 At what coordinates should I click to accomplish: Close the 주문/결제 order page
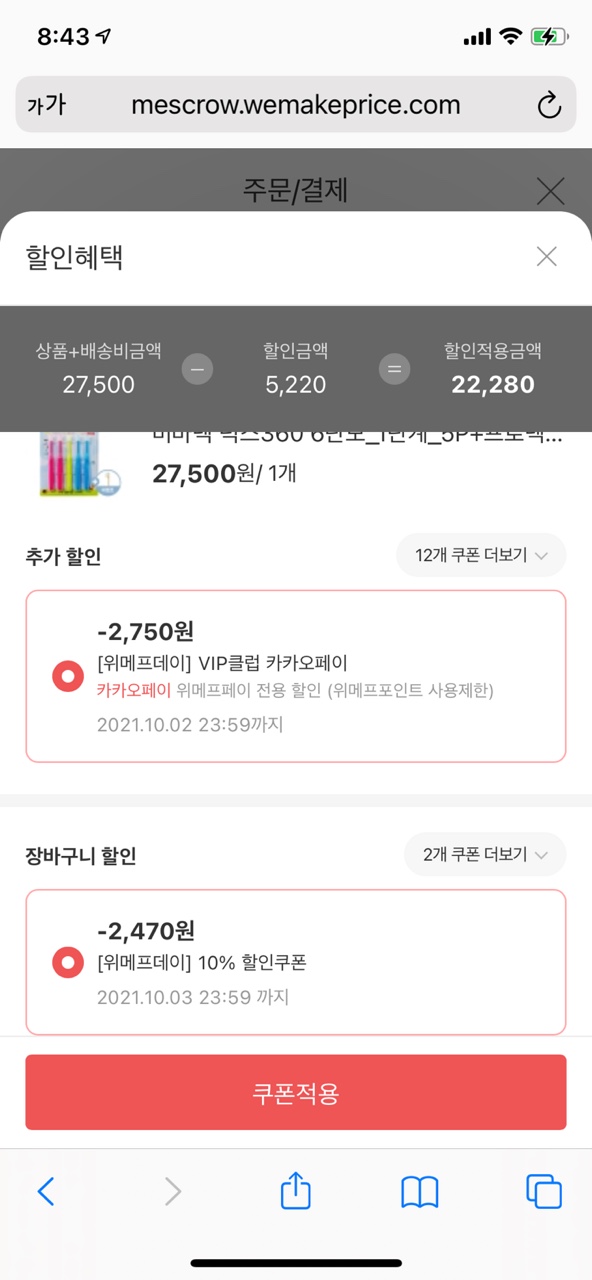tap(550, 190)
